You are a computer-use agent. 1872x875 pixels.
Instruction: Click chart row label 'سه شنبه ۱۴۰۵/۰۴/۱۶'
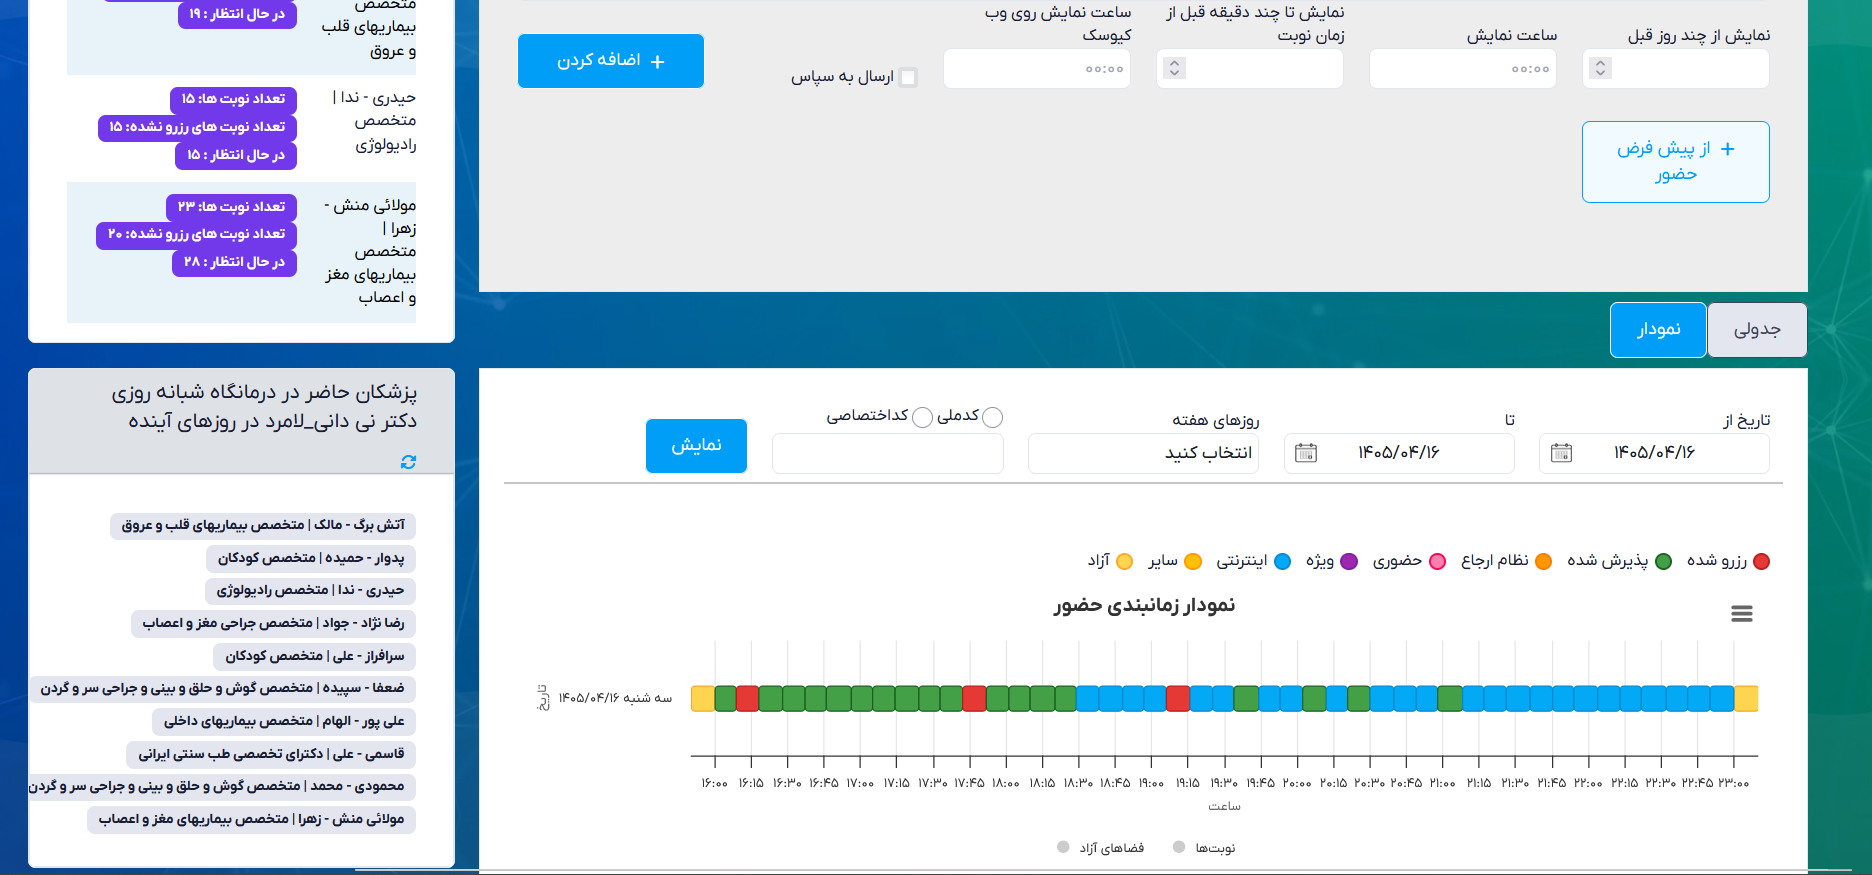[x=615, y=698]
